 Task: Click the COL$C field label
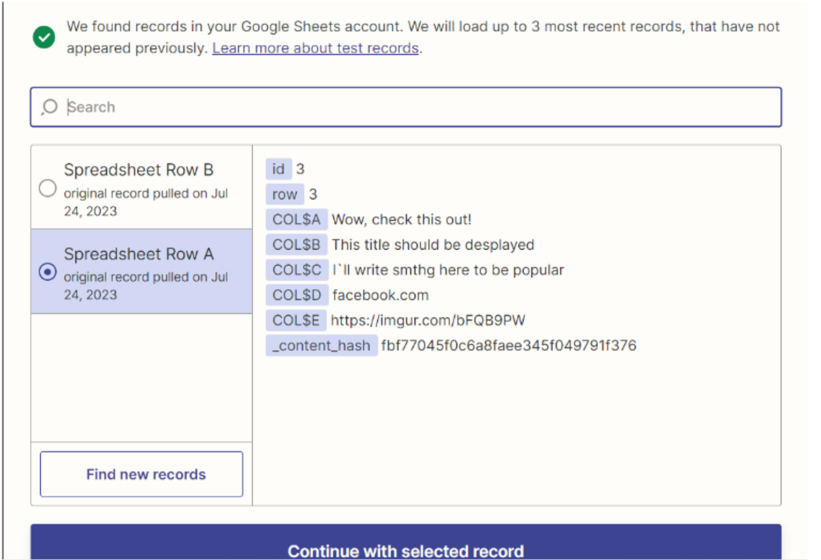pos(296,270)
